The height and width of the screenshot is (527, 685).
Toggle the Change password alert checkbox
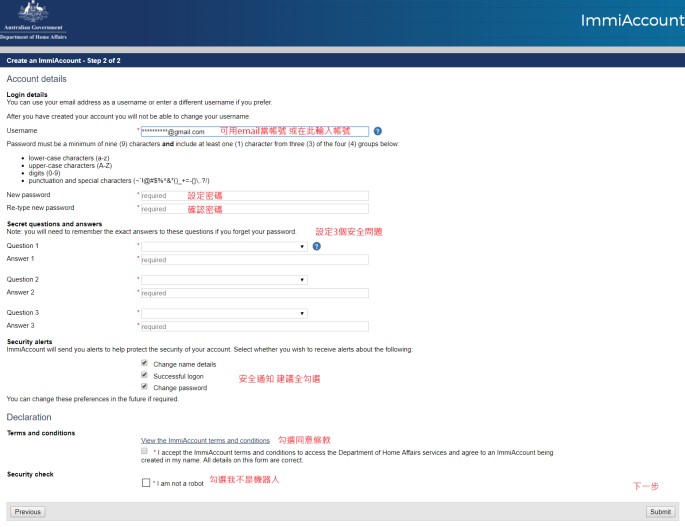tap(144, 386)
